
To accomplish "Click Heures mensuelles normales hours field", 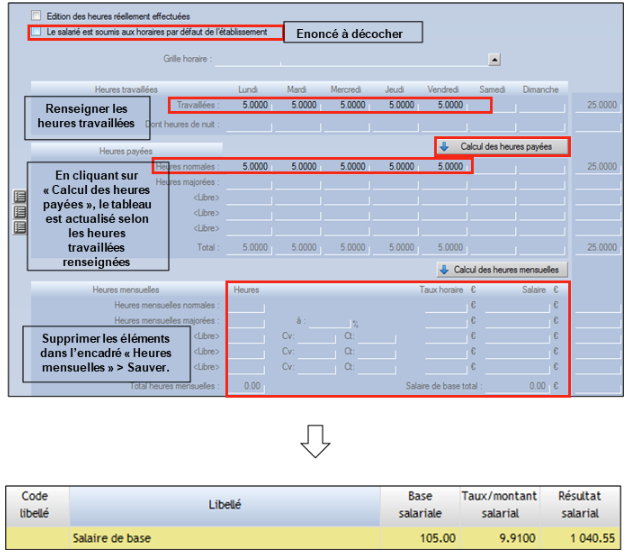I will (247, 306).
